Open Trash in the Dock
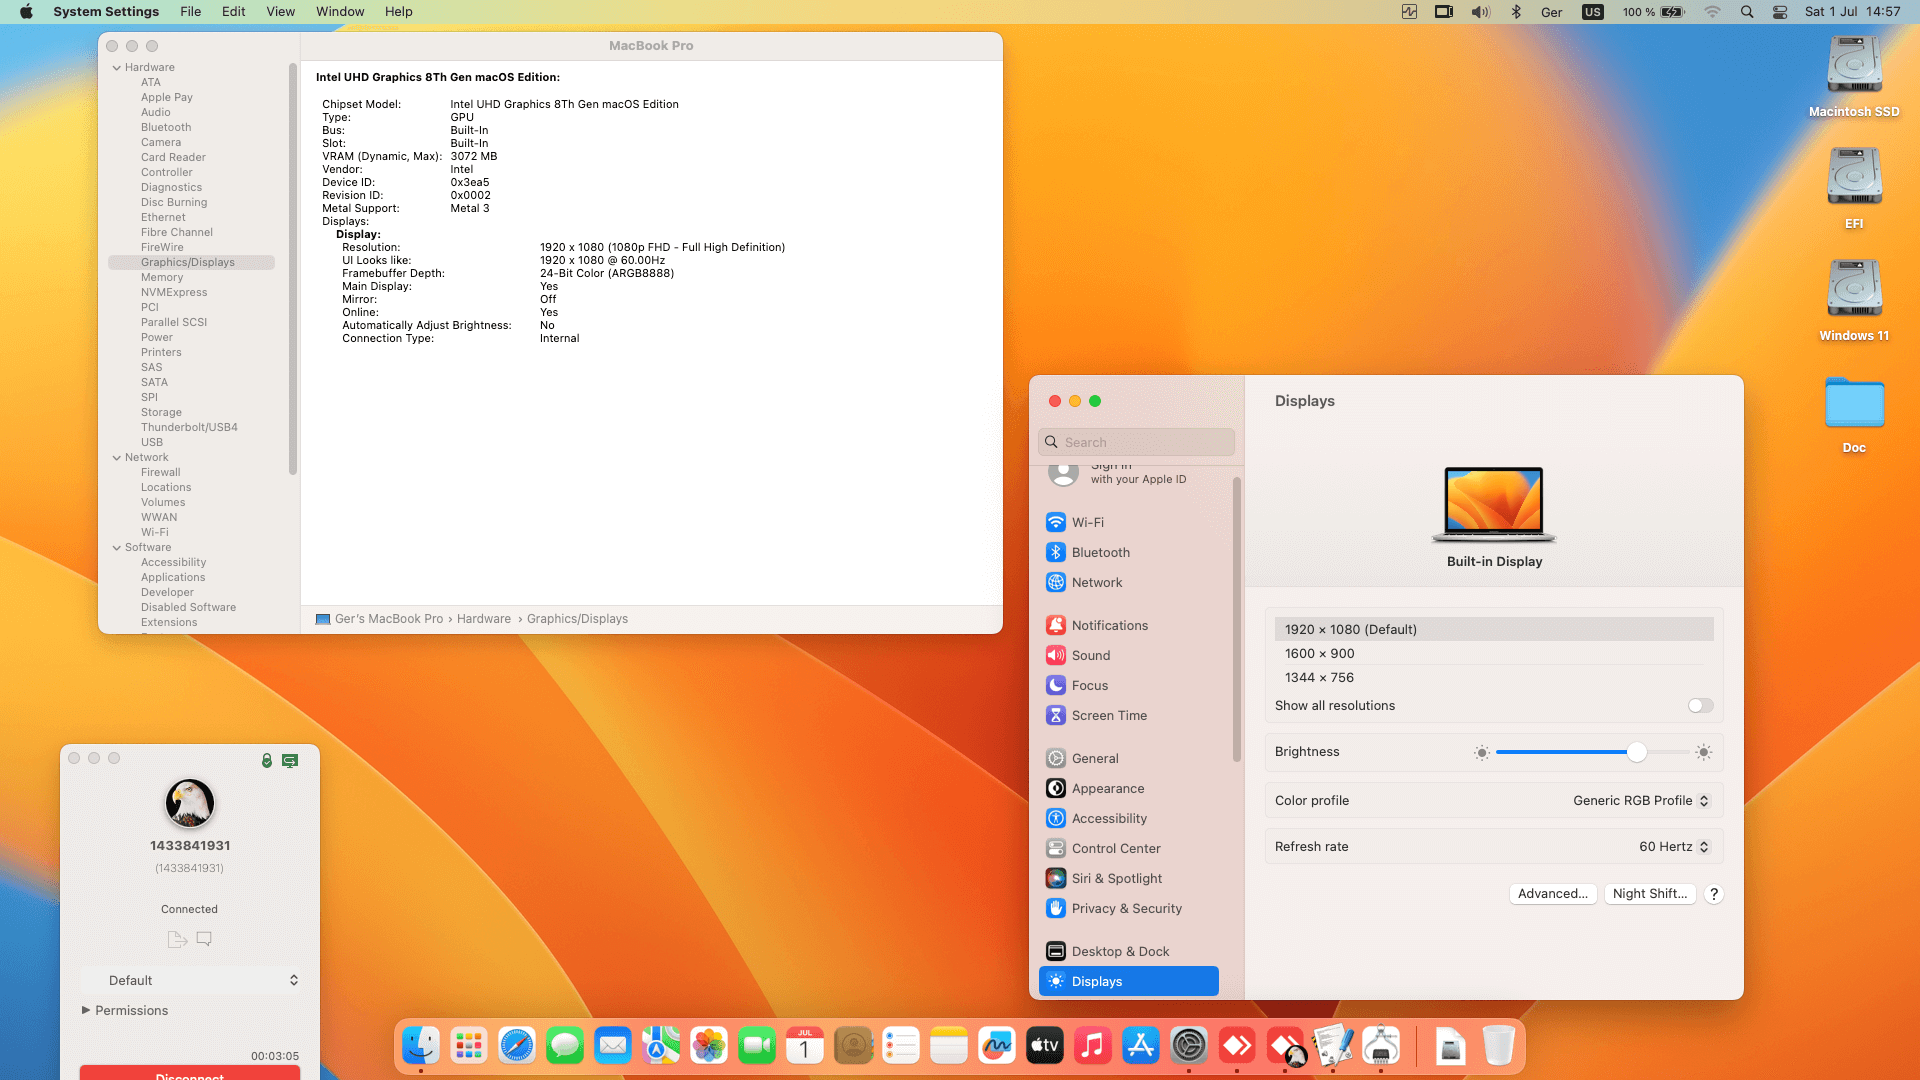The width and height of the screenshot is (1920, 1080). tap(1498, 1046)
